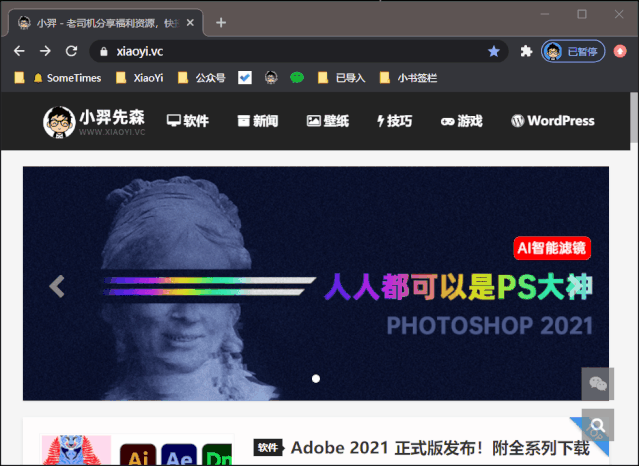
Task: Open the floating search magnifier button
Action: tap(598, 425)
